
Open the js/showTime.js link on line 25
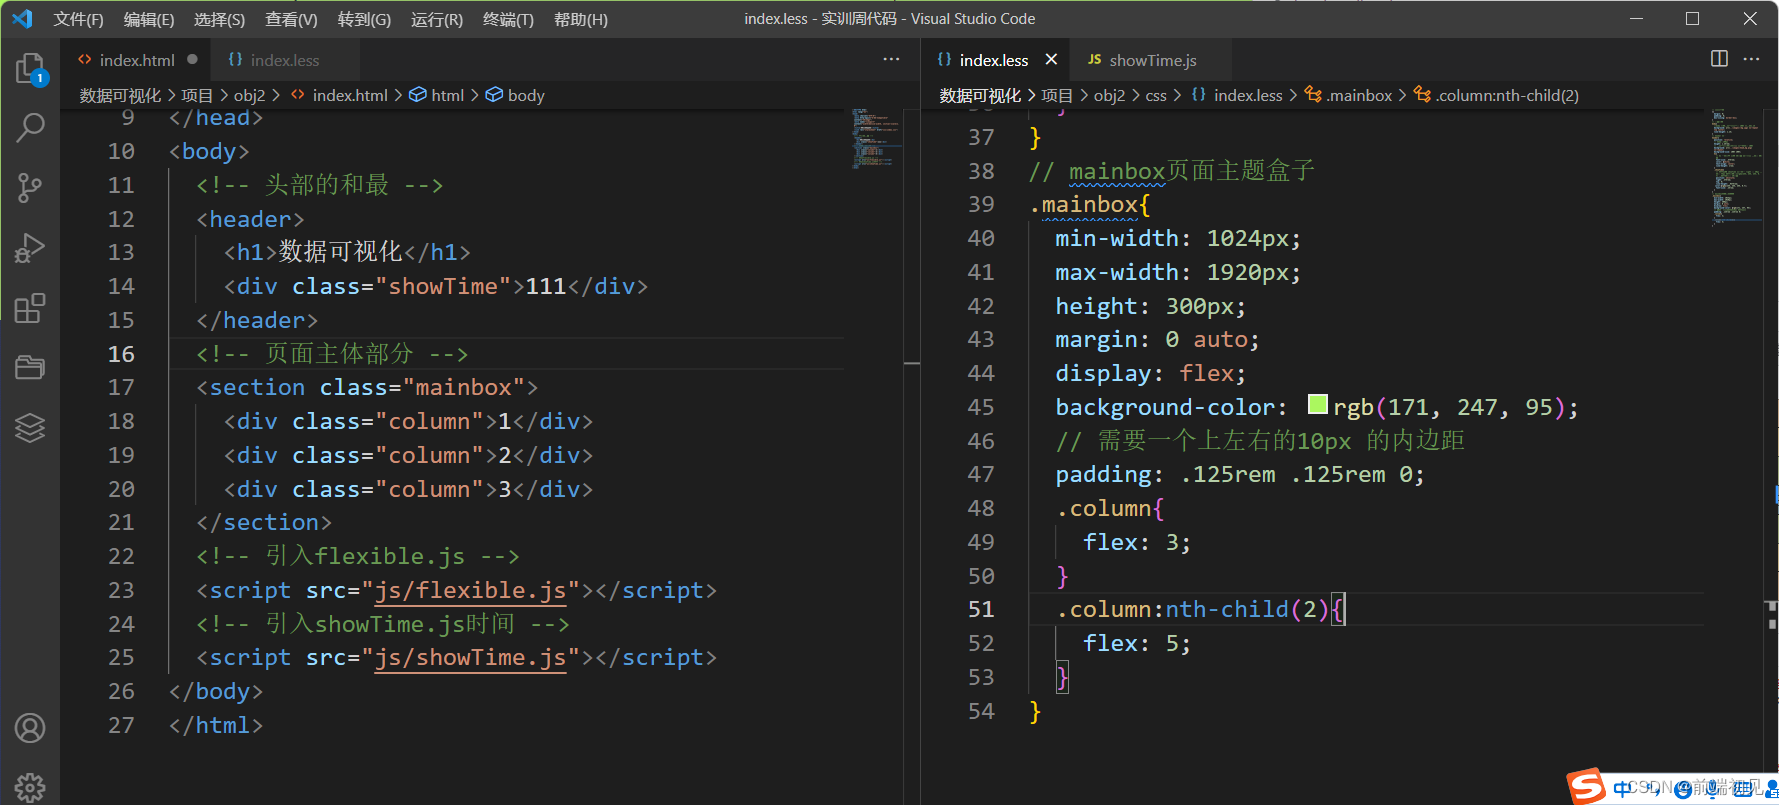[470, 657]
